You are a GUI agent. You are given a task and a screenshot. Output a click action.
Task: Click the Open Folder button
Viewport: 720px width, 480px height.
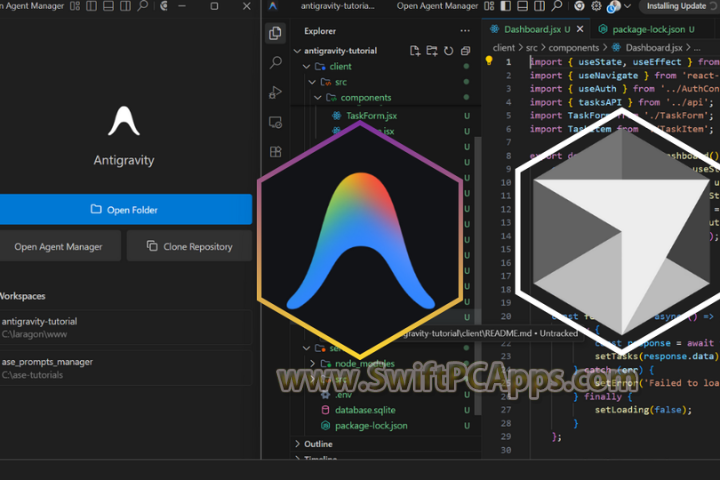pyautogui.click(x=126, y=209)
